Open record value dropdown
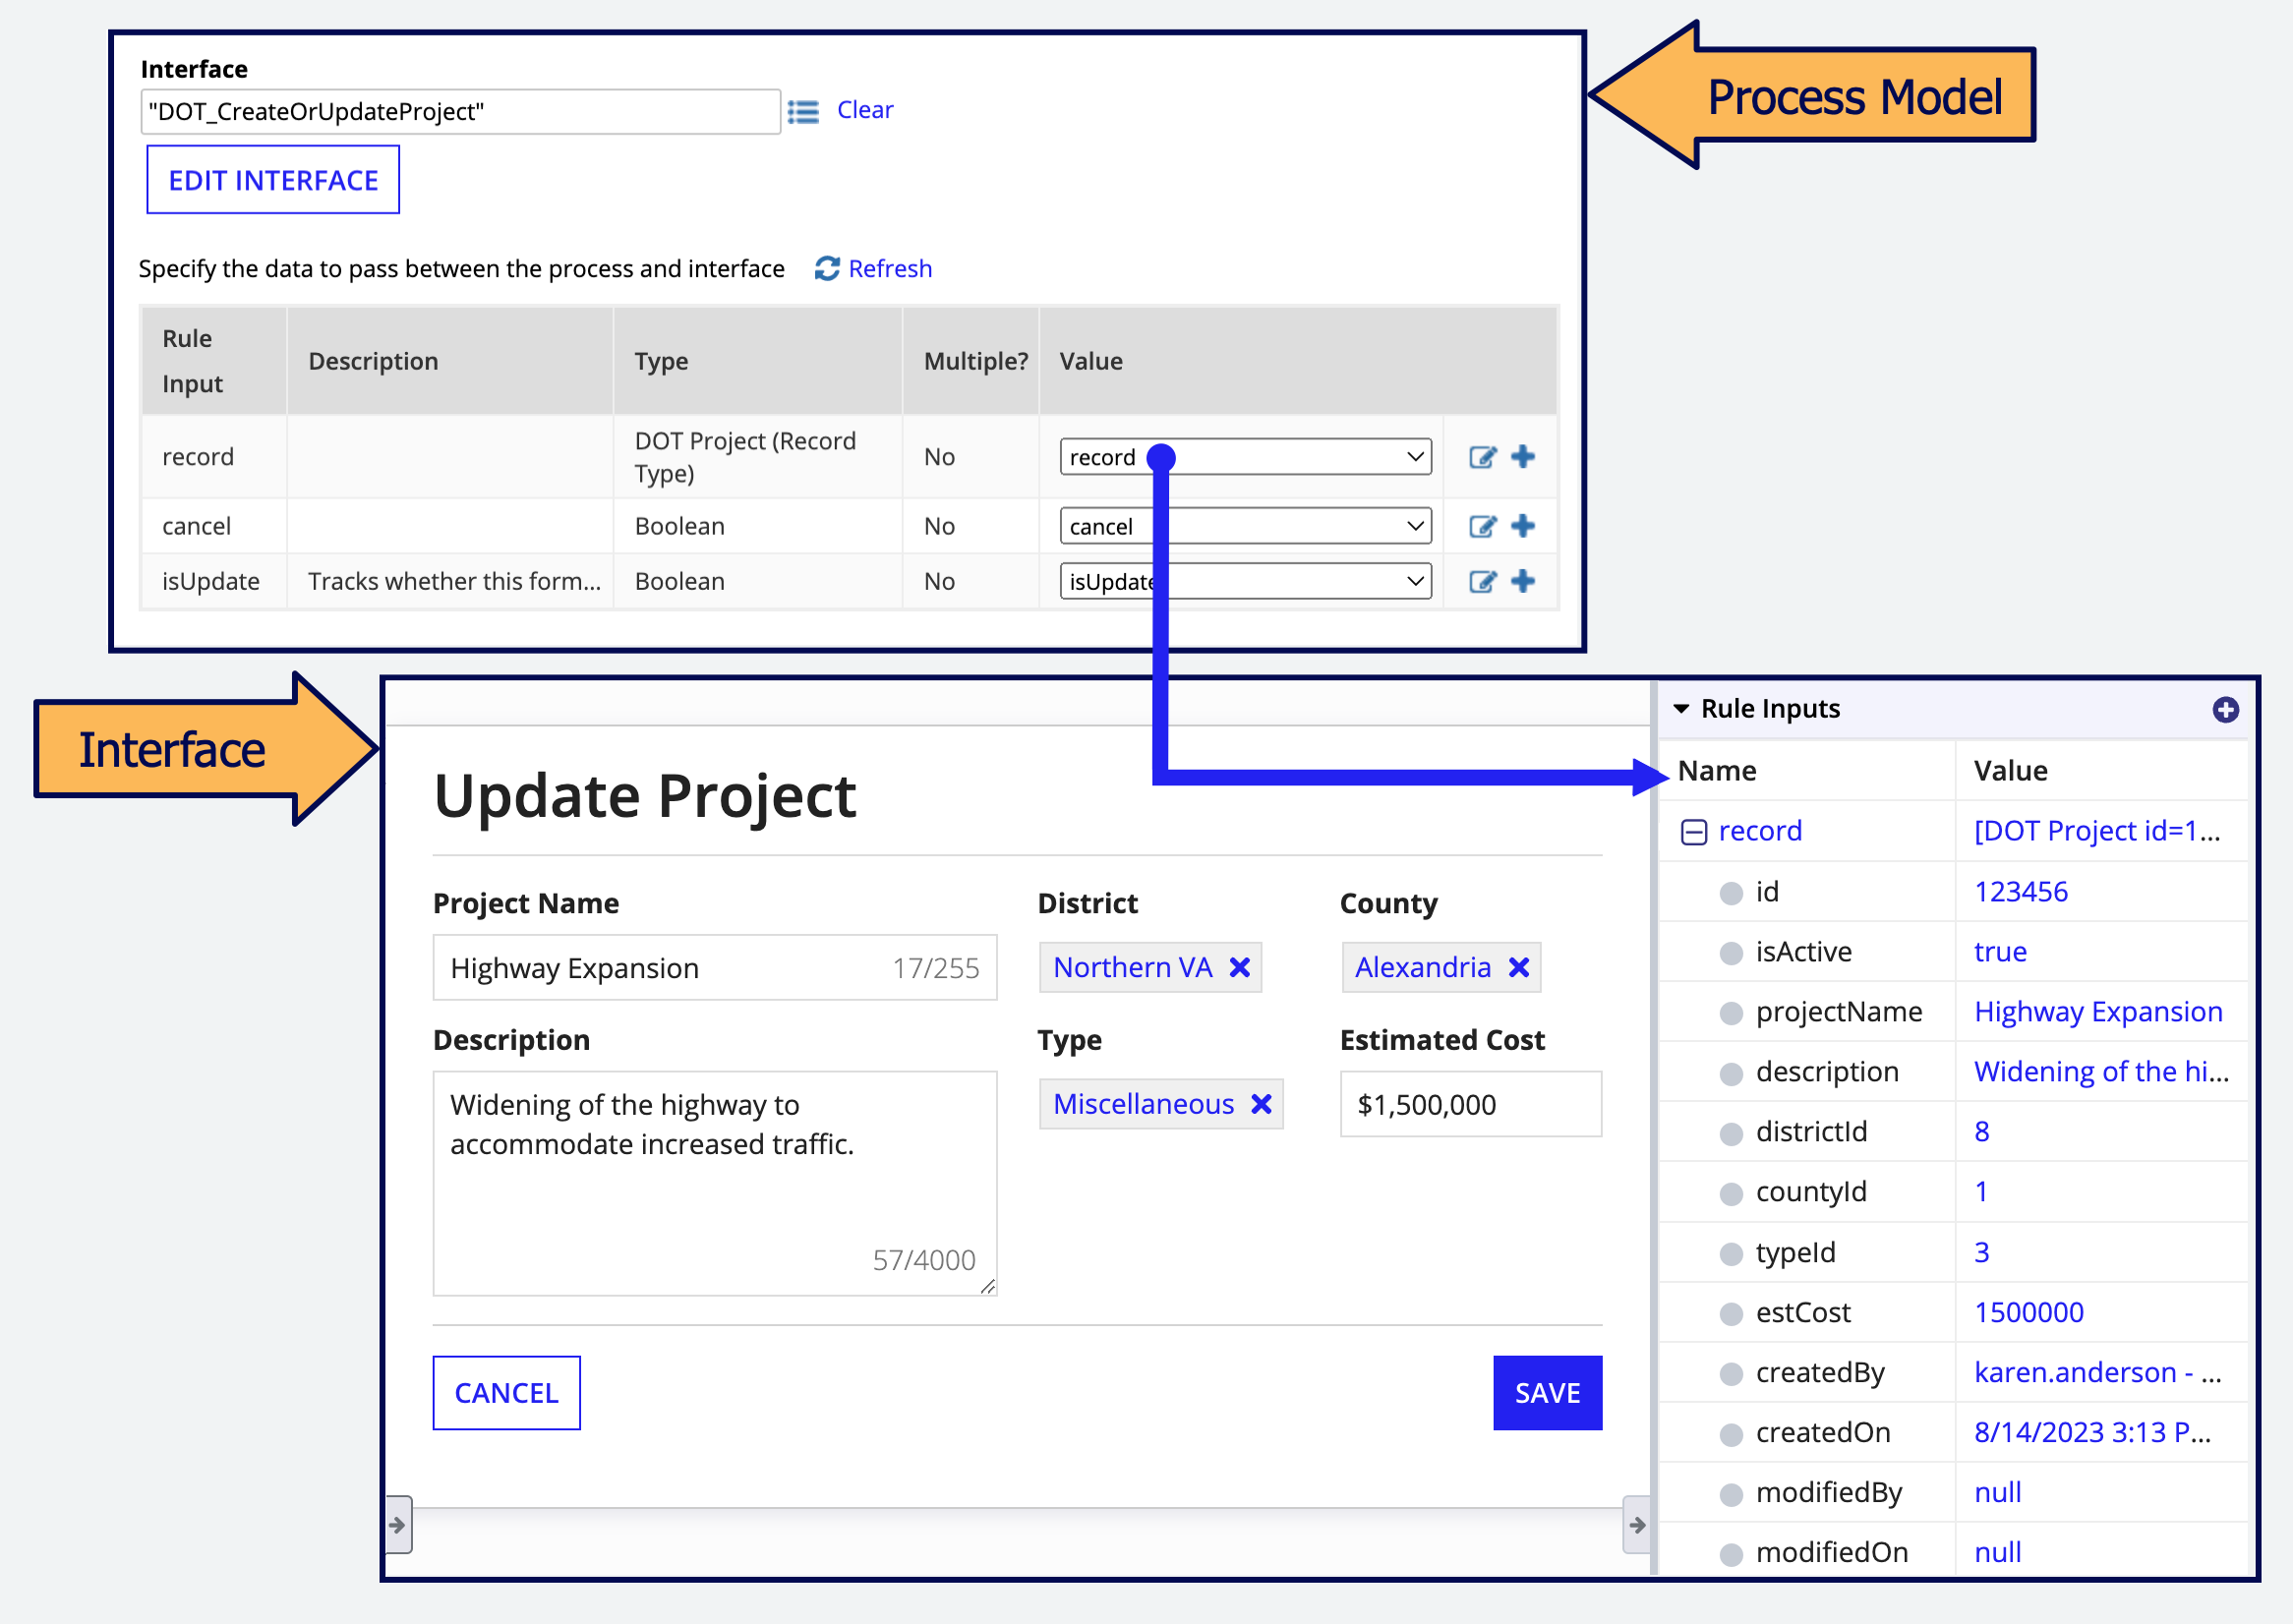This screenshot has width=2293, height=1624. pyautogui.click(x=1245, y=457)
